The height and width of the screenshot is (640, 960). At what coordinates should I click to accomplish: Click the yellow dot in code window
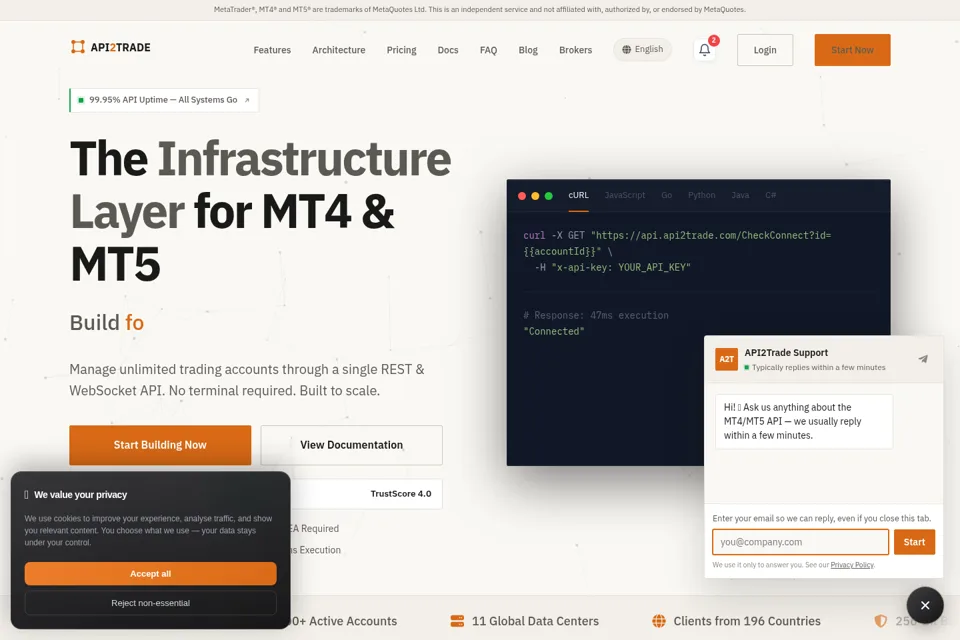click(535, 196)
